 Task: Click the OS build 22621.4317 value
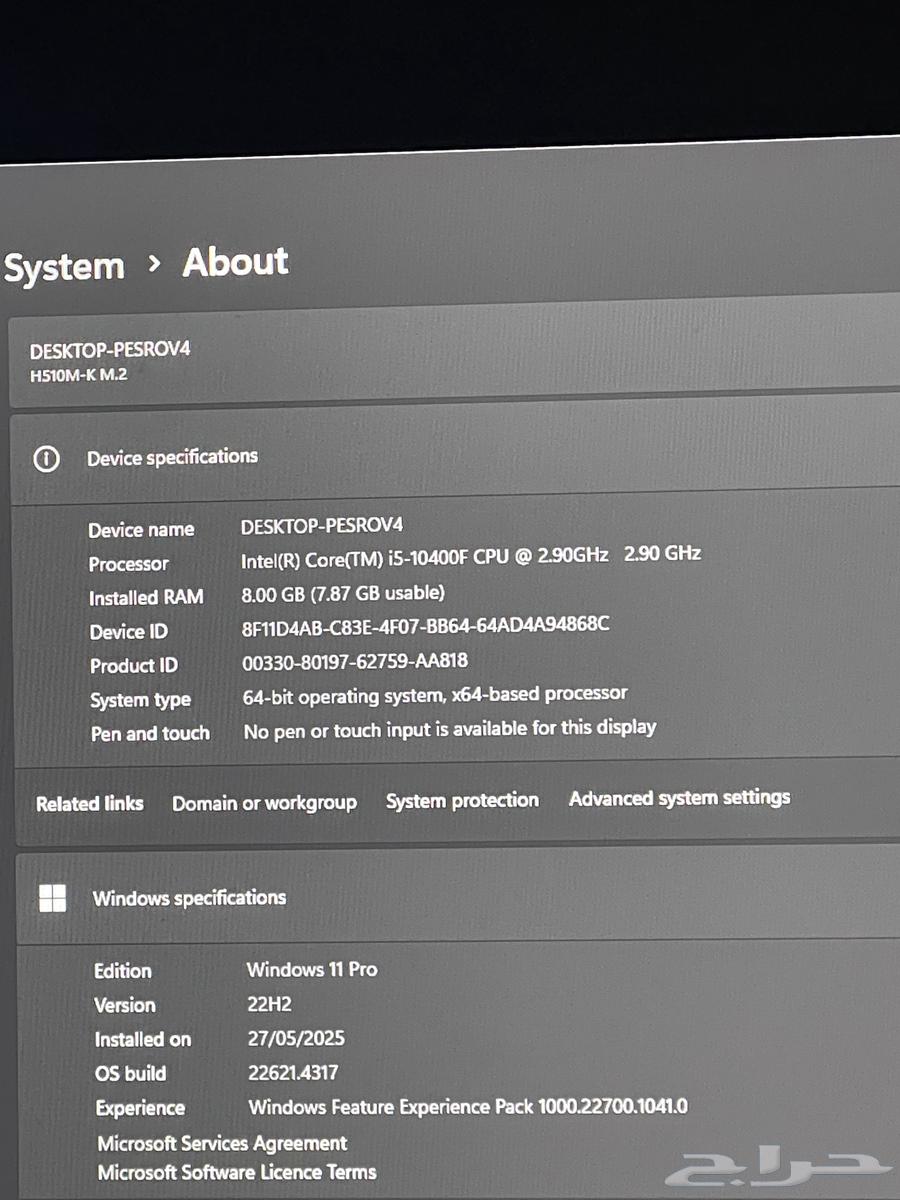(x=293, y=1073)
